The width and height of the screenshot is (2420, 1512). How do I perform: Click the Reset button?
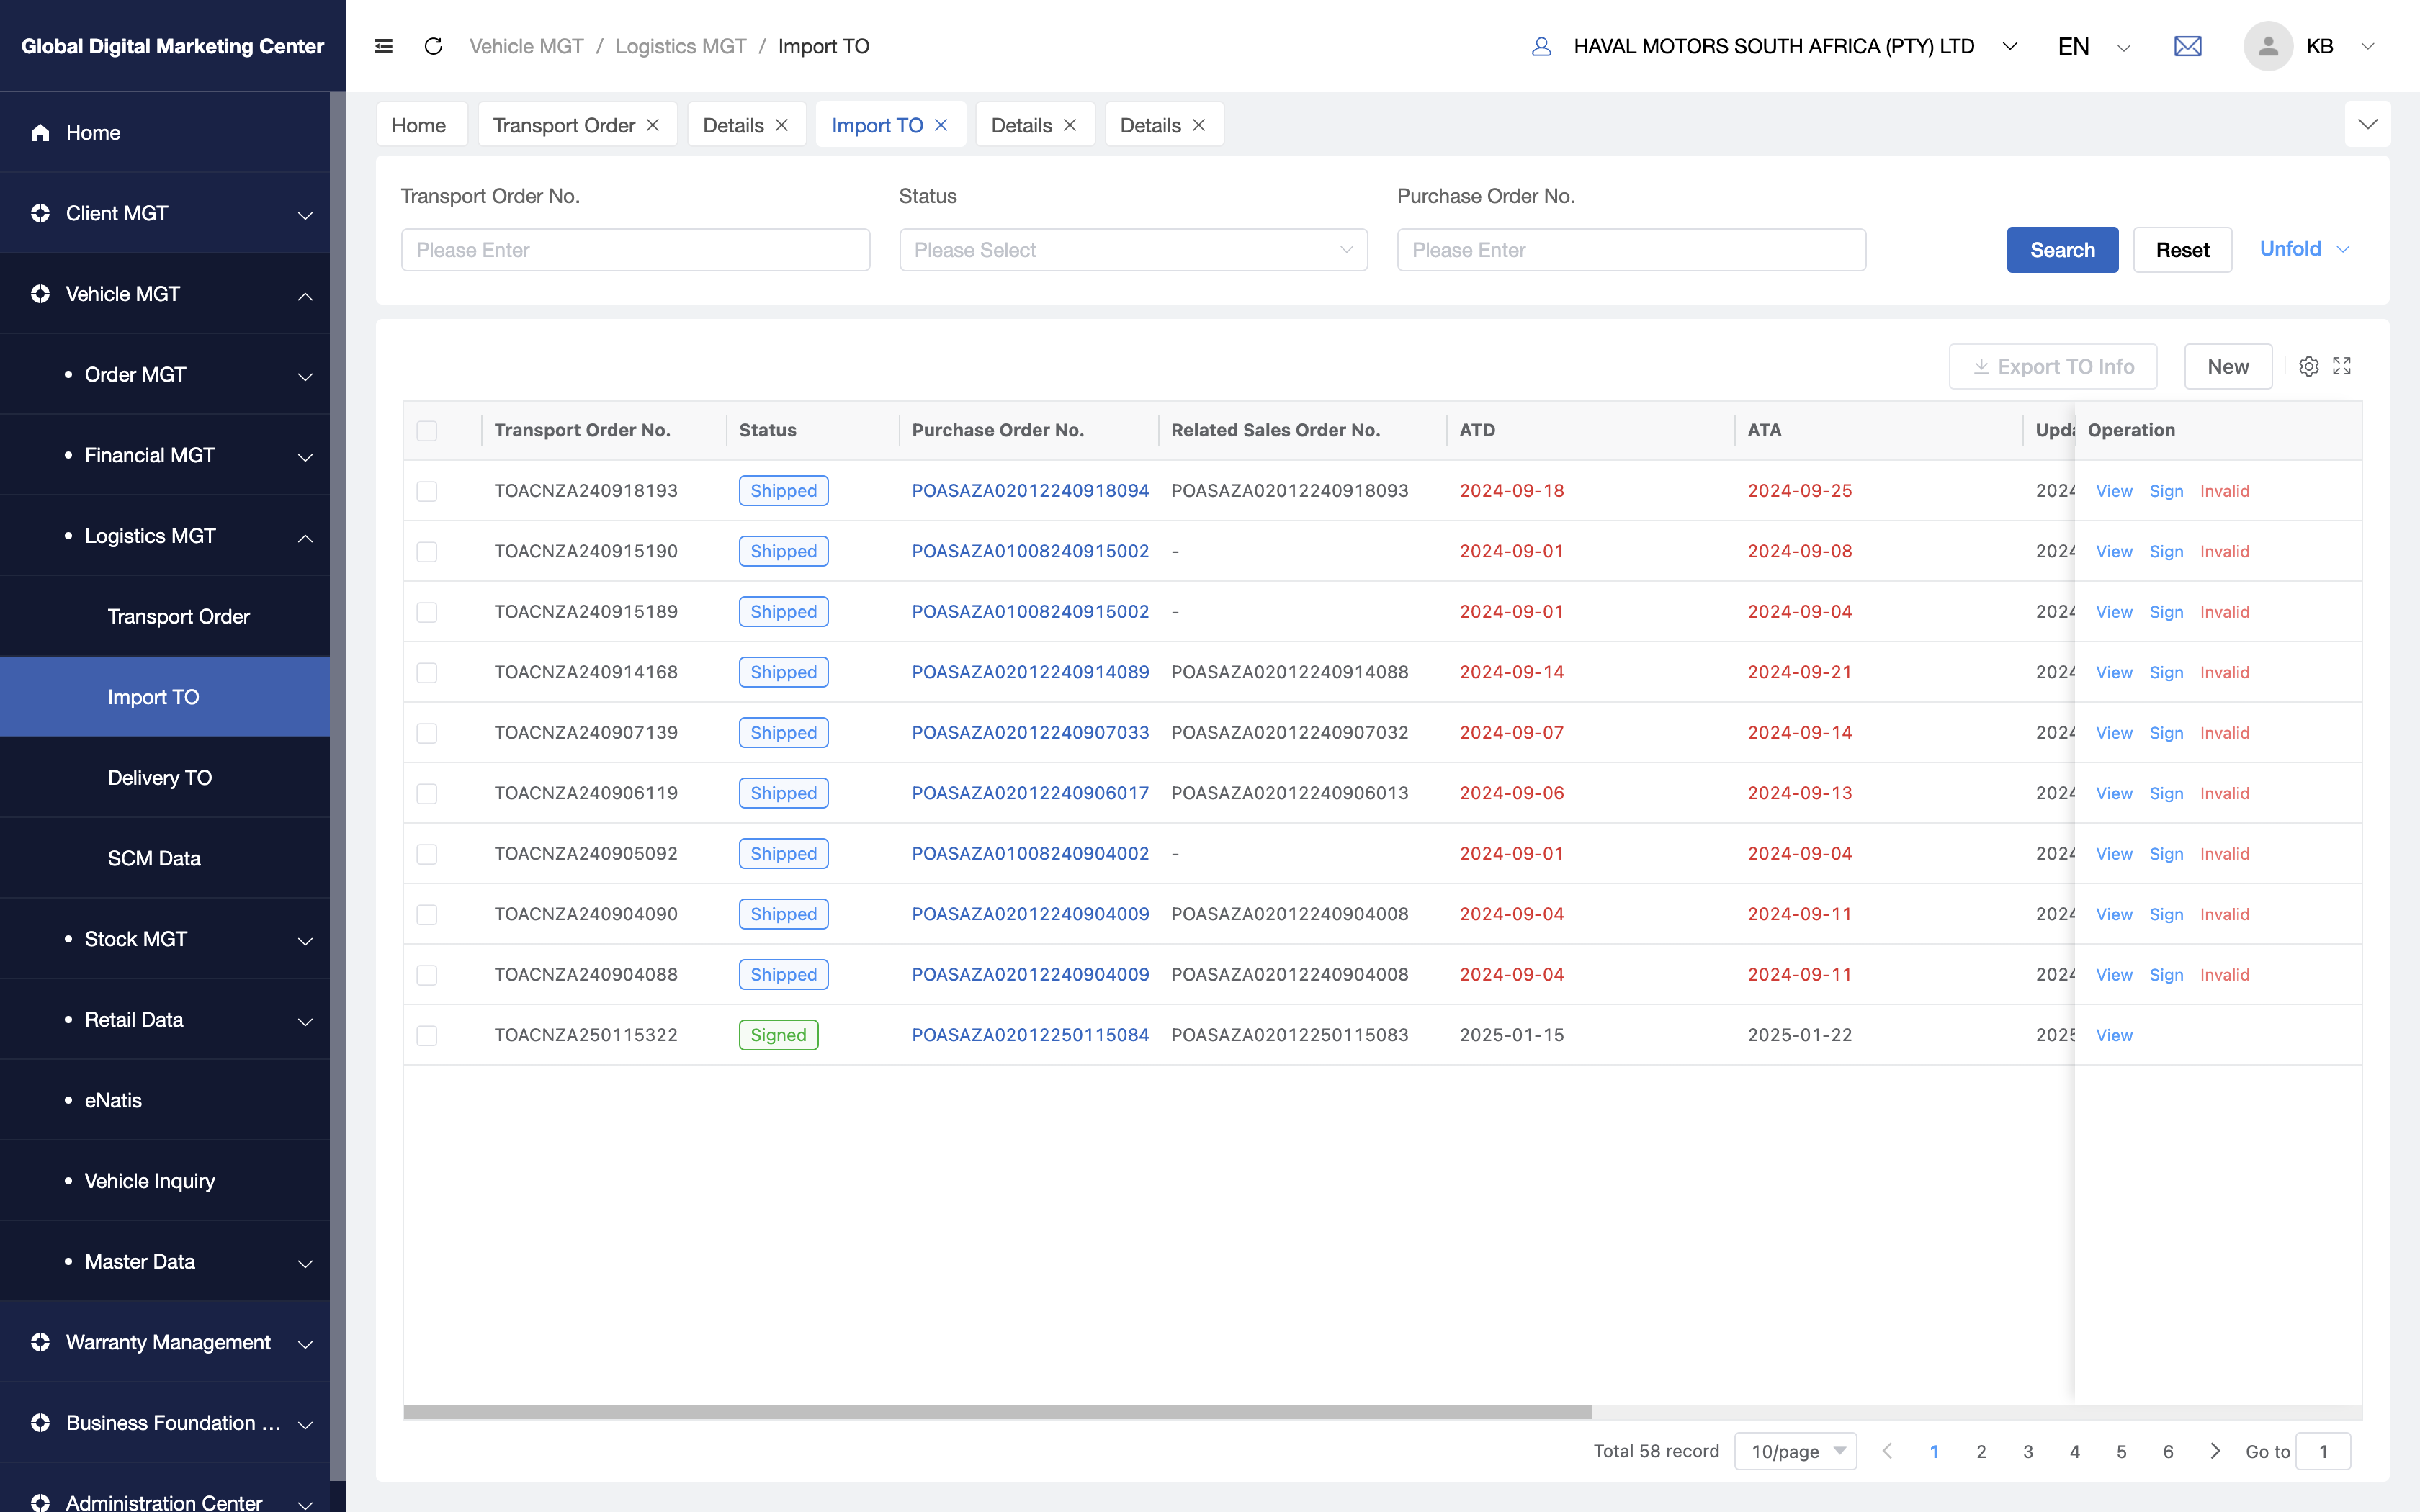click(2182, 250)
